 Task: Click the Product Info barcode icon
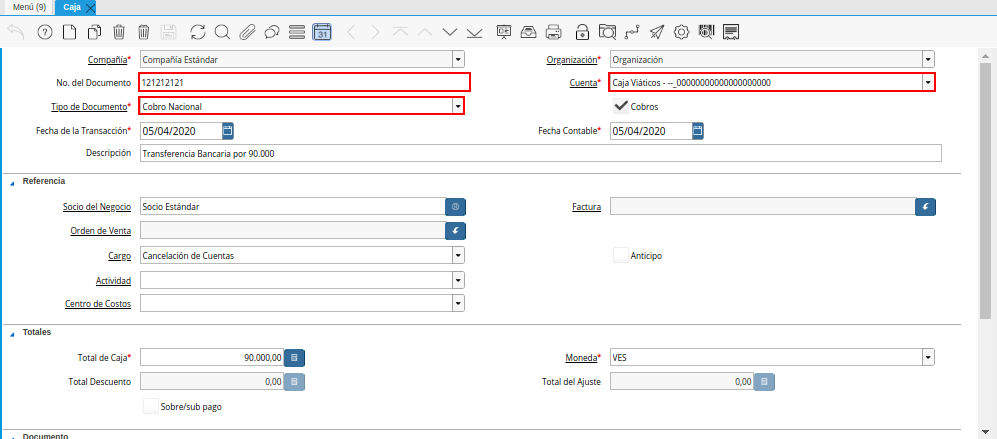(x=706, y=32)
